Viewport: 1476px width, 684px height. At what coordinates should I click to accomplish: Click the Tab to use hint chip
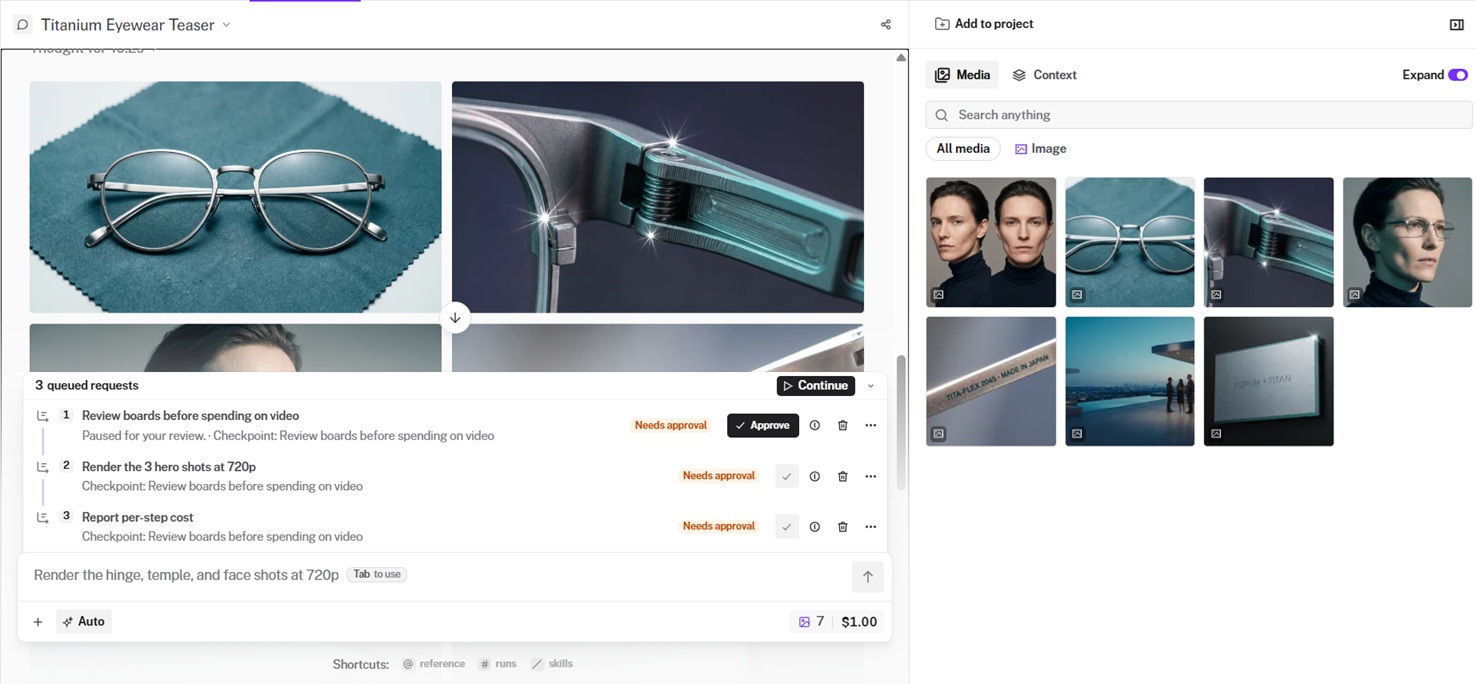coord(377,575)
